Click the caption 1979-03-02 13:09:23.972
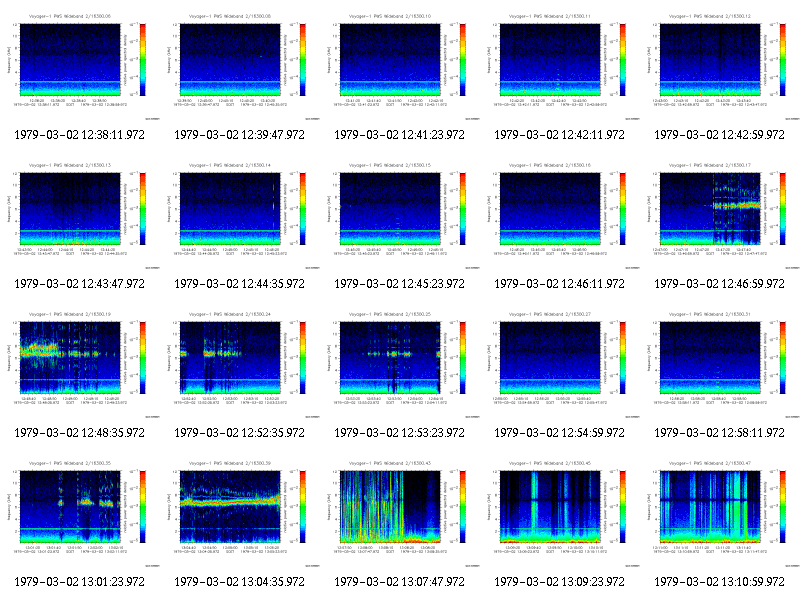 pyautogui.click(x=559, y=582)
